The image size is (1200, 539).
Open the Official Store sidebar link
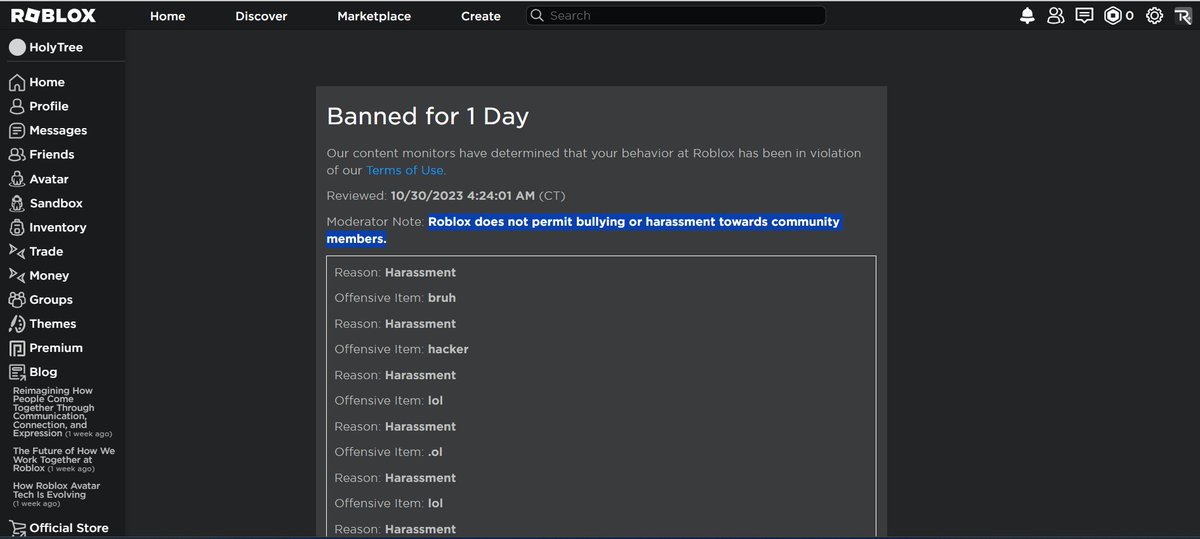point(69,528)
